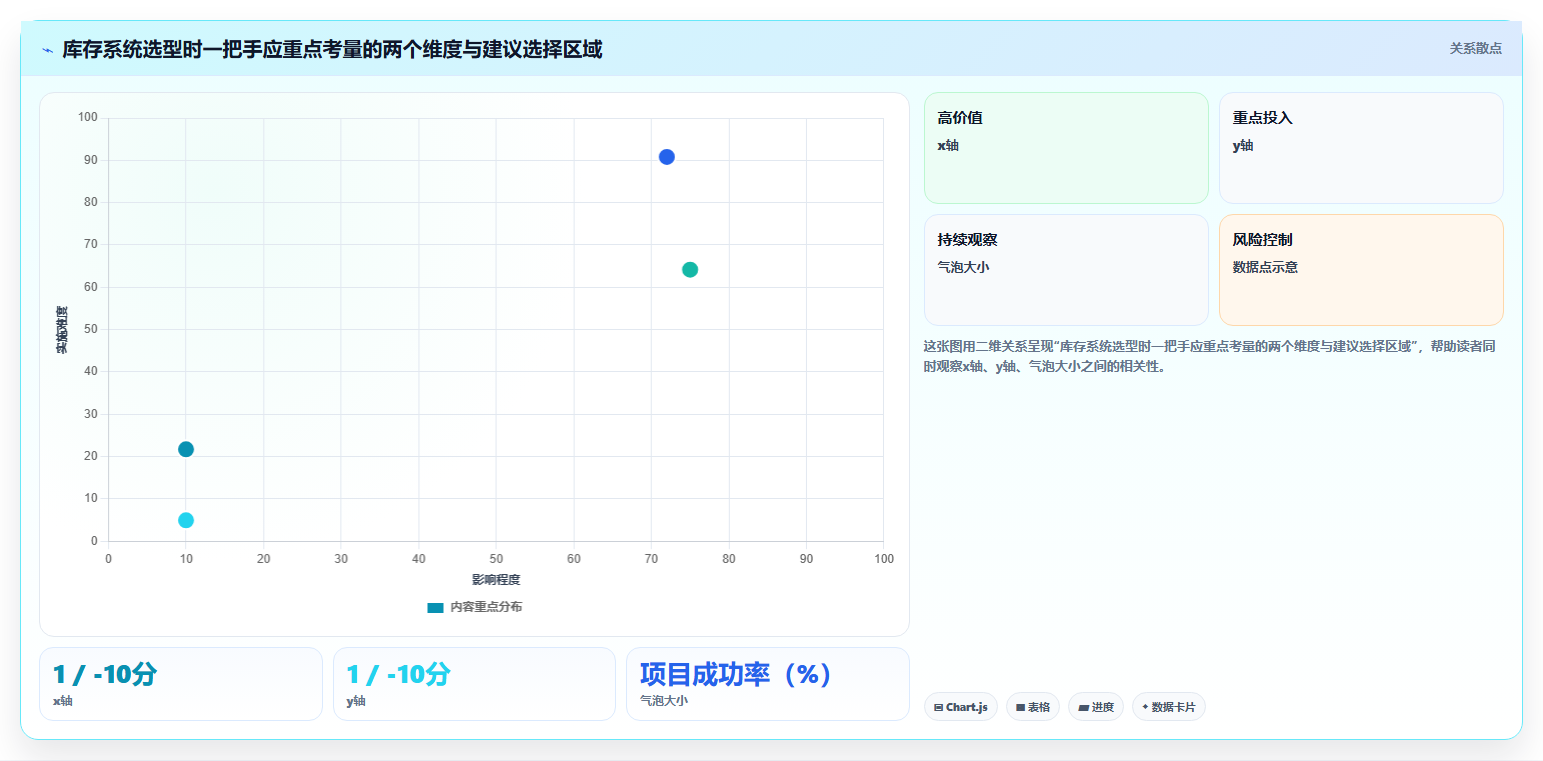Open the 风险控制 card
Screen dimensions: 1543x761
[1361, 270]
